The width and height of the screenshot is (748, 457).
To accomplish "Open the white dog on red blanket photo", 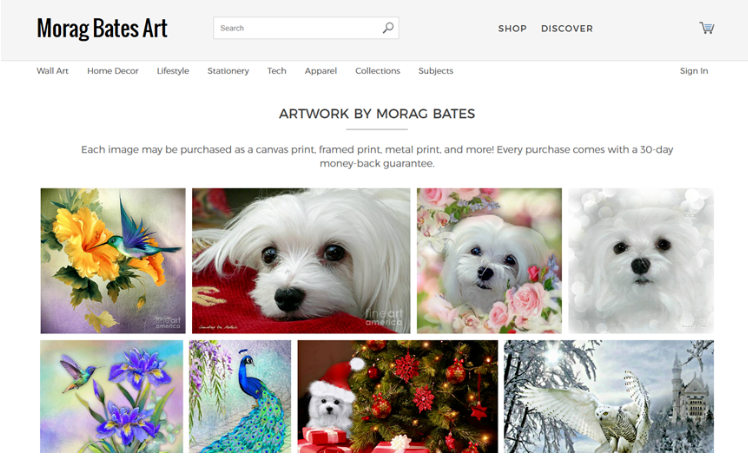I will pos(301,260).
